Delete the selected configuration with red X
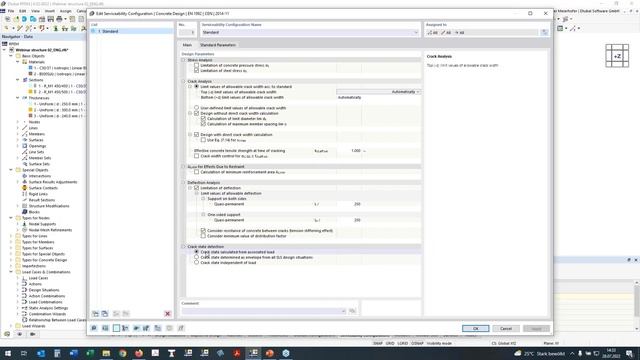 coord(167,313)
